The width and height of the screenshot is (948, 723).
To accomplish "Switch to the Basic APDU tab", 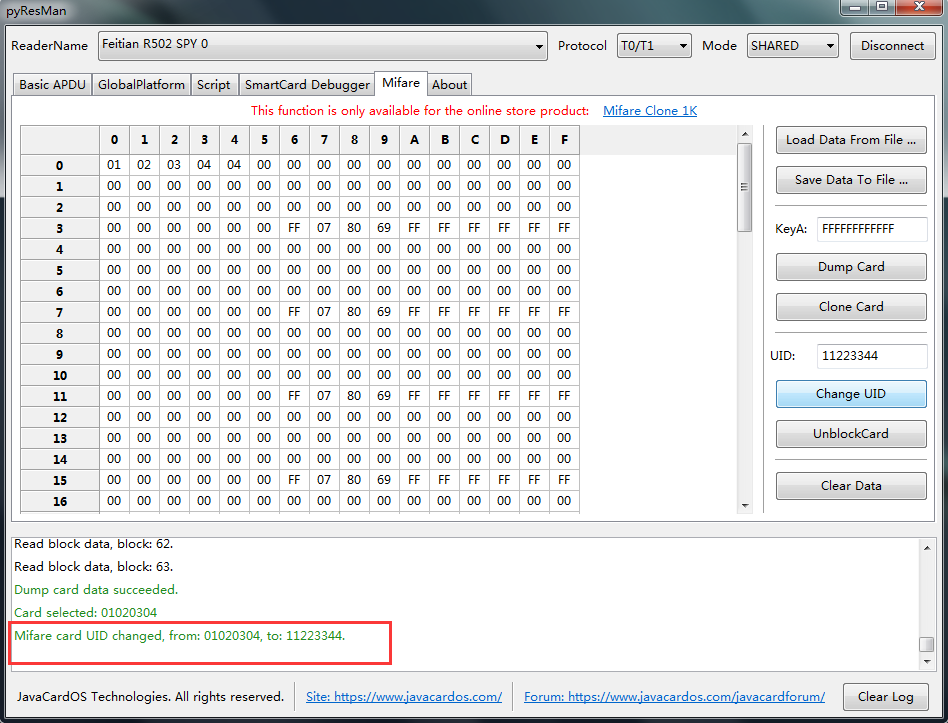I will click(52, 85).
